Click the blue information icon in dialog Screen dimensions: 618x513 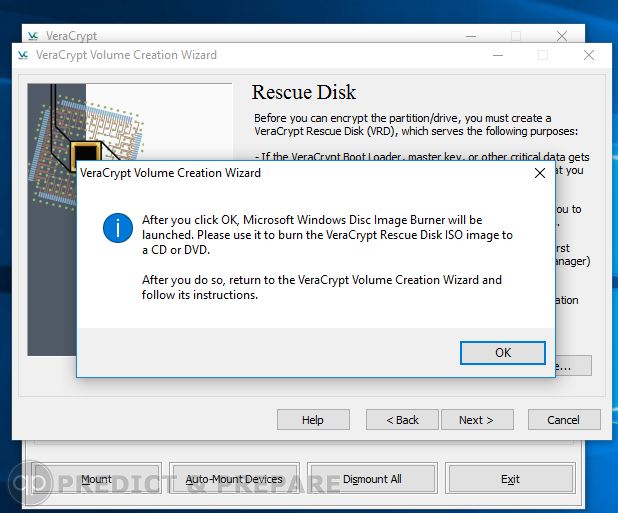point(117,228)
